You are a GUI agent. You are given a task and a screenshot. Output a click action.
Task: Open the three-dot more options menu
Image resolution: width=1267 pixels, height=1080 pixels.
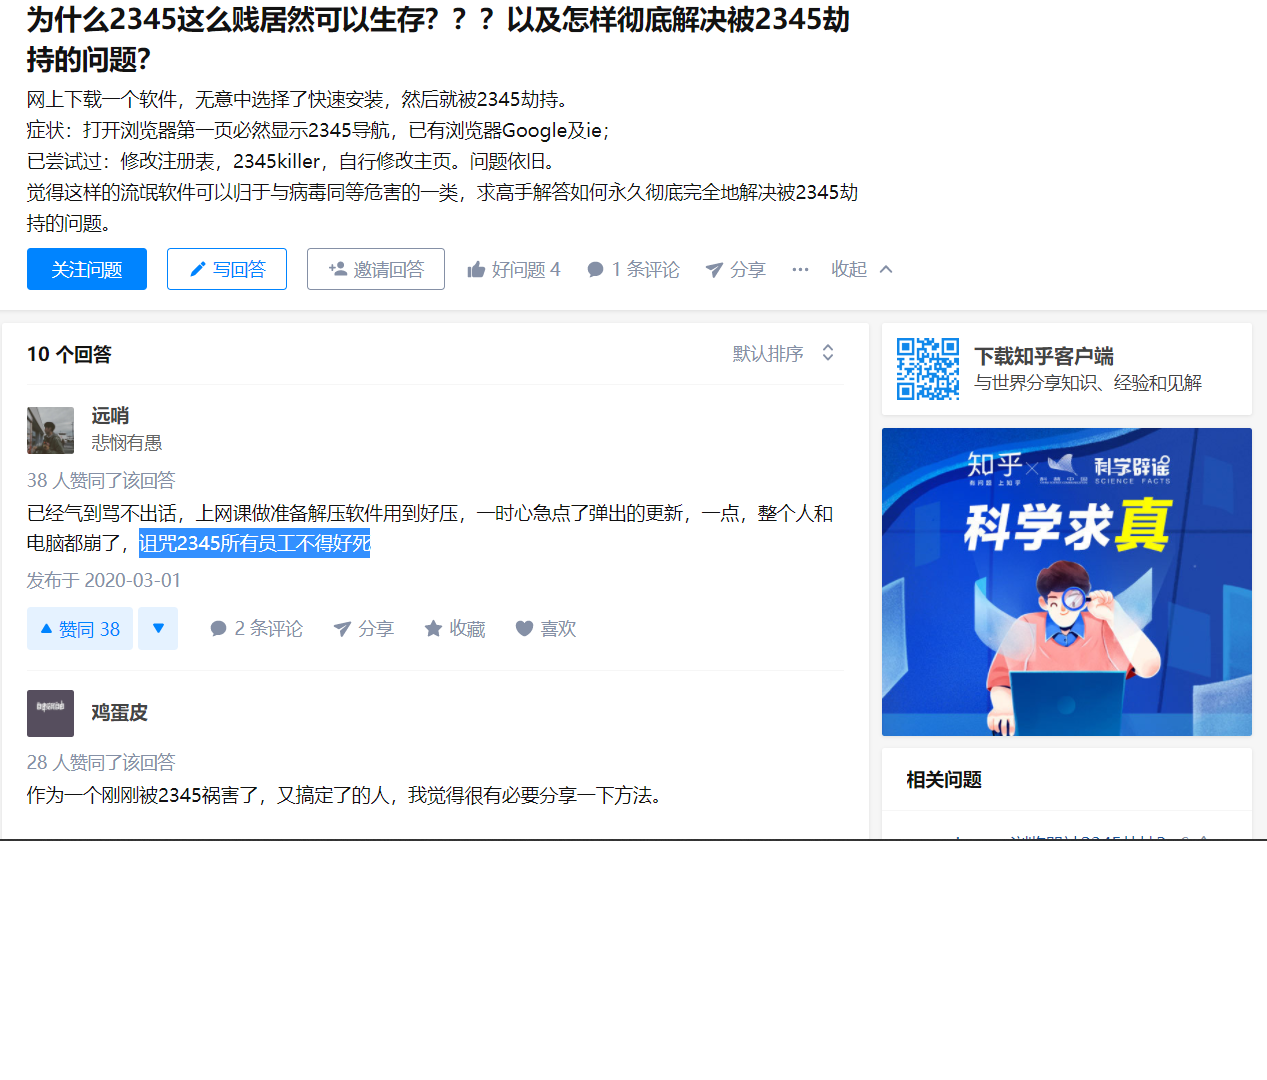click(800, 269)
